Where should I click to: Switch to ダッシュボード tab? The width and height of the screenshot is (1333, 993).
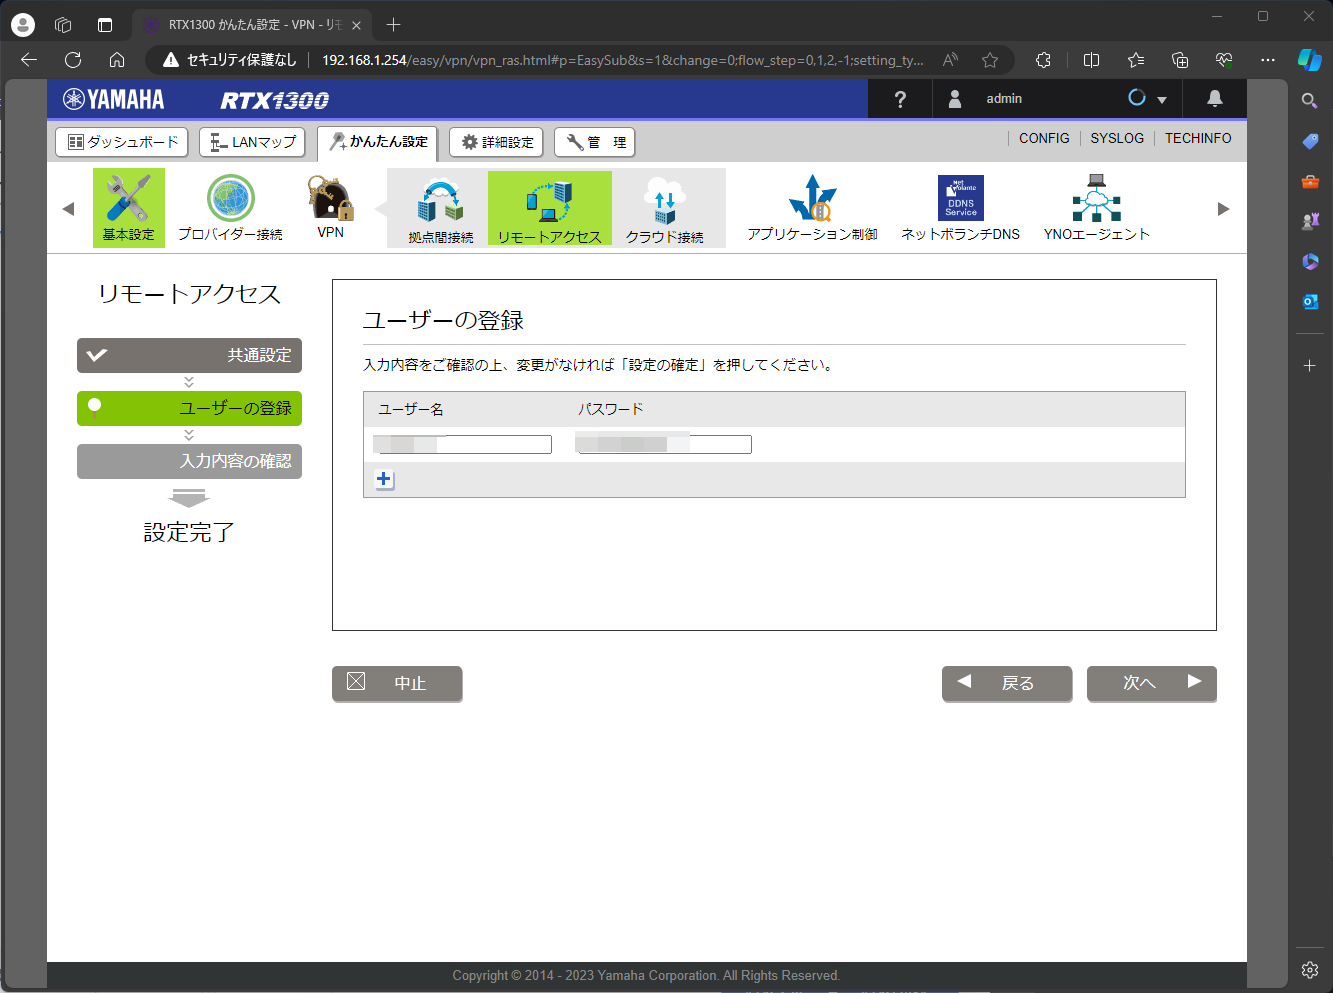pos(122,142)
